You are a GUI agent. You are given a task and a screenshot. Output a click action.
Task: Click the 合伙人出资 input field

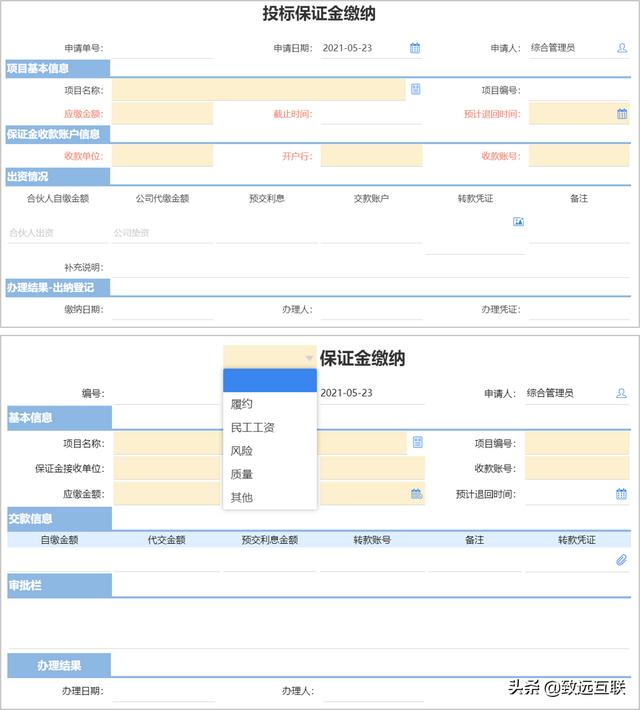tap(55, 233)
